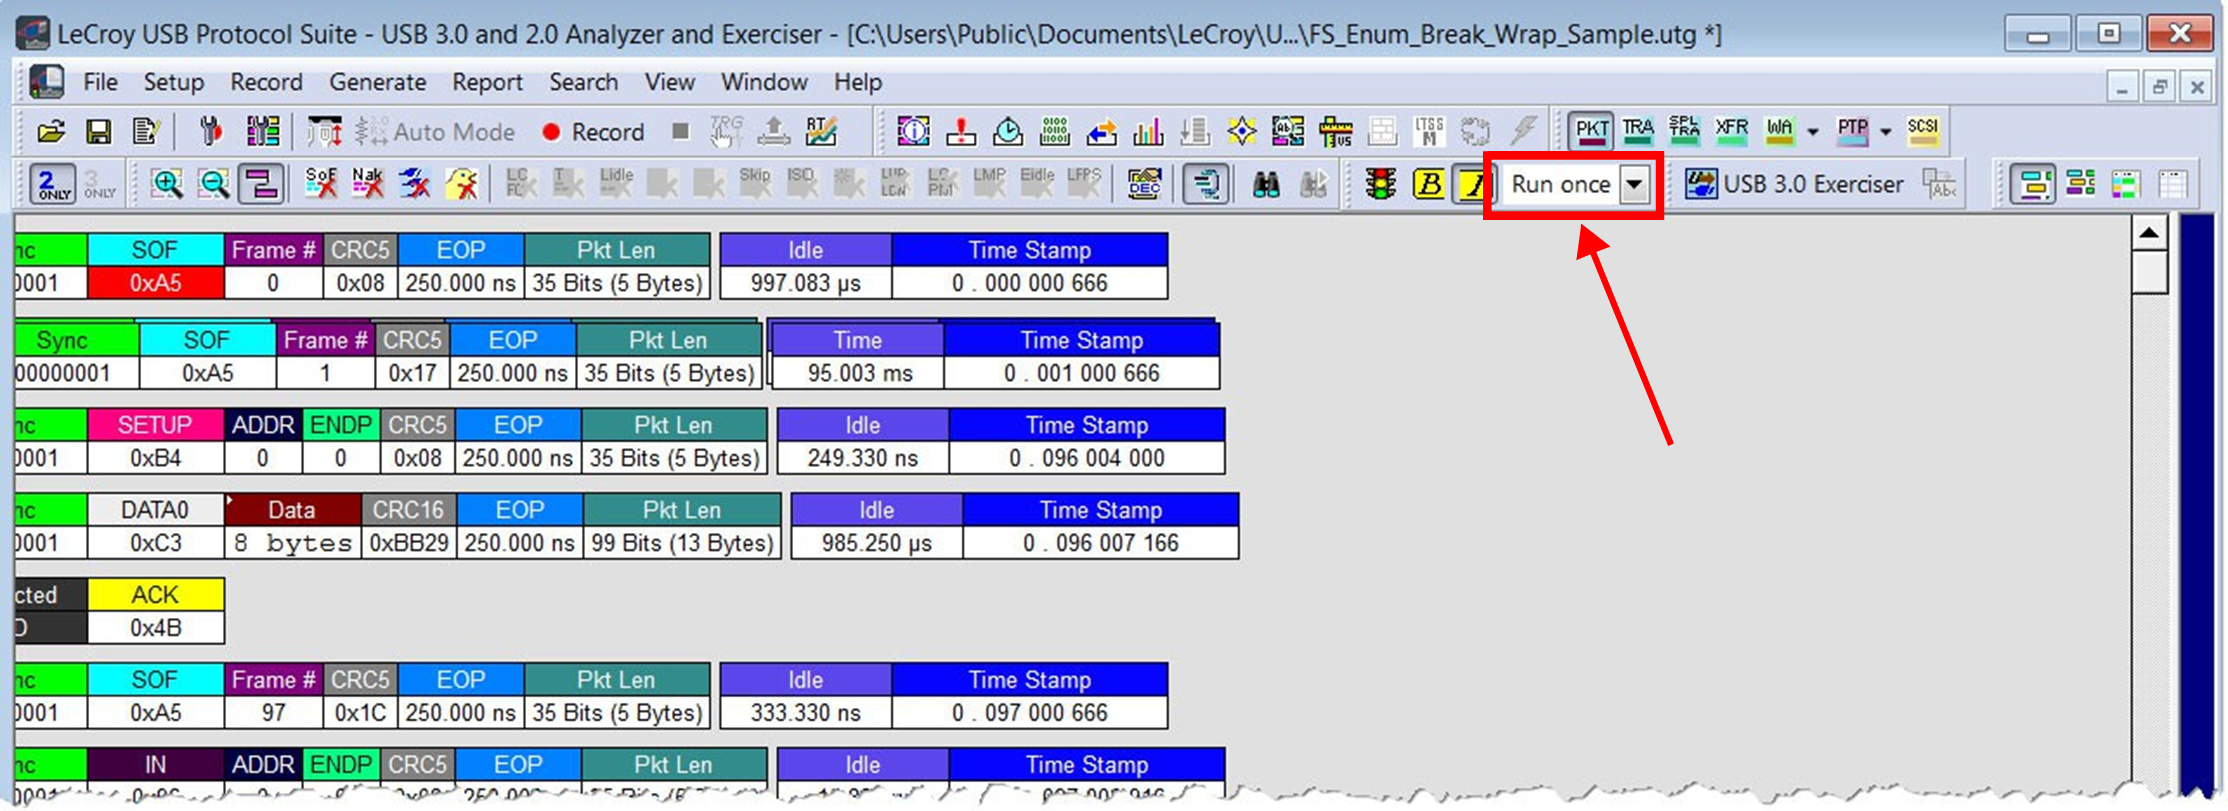Select the yellow ACK packet cell
2228x811 pixels.
(156, 595)
